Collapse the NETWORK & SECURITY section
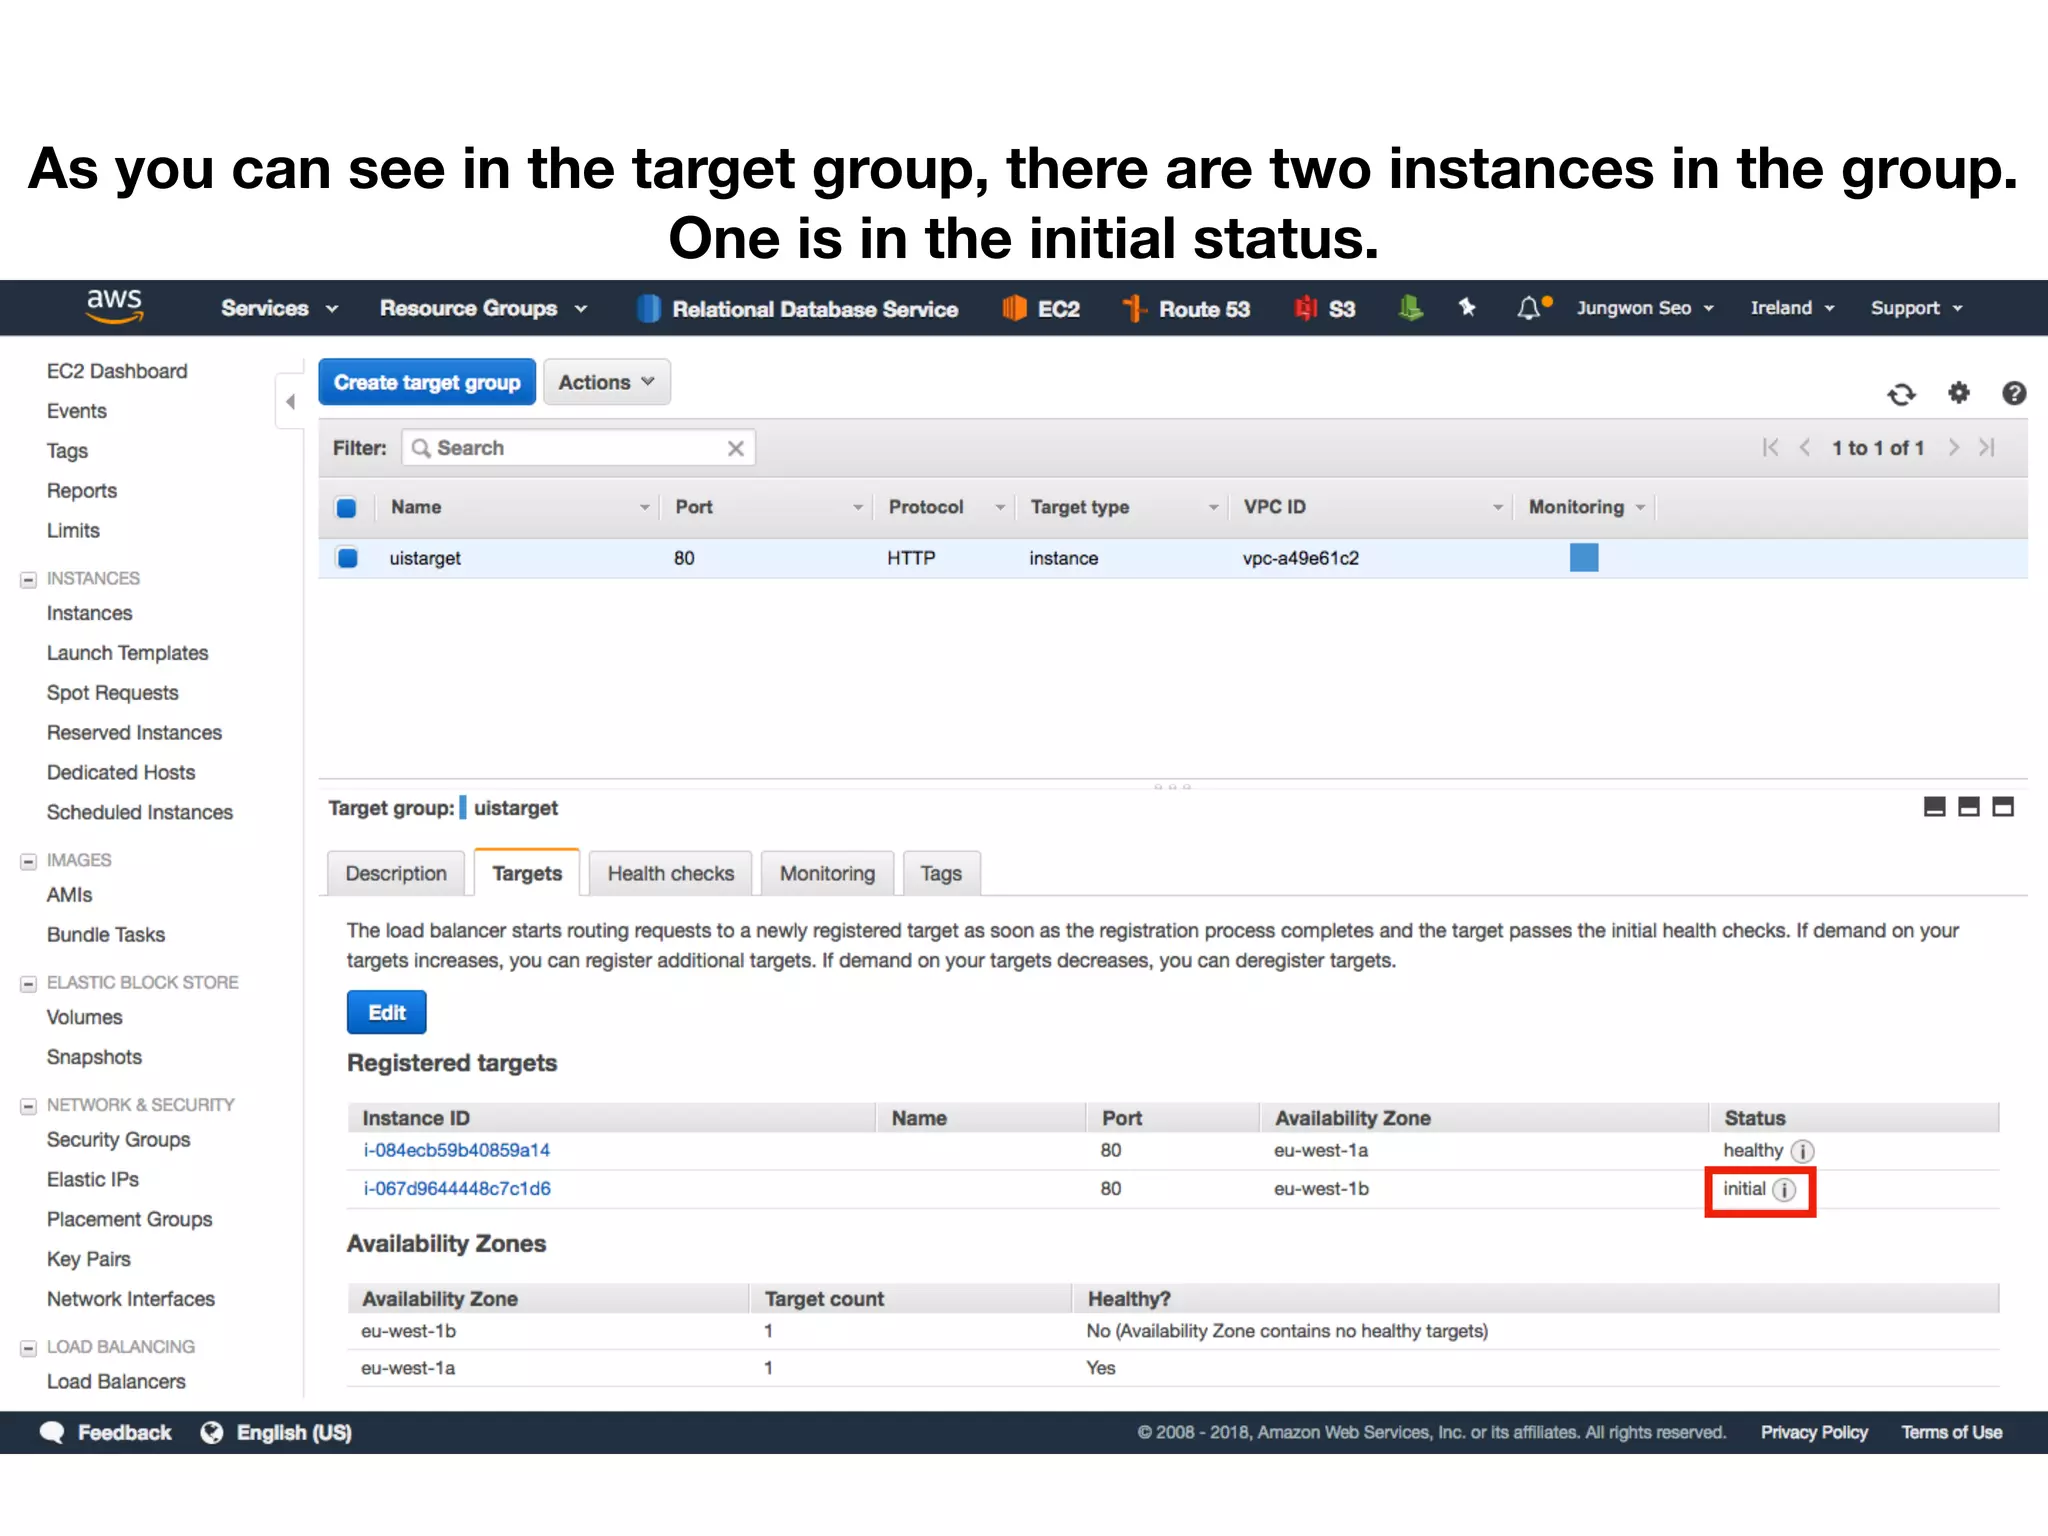2048x1536 pixels. (29, 1106)
